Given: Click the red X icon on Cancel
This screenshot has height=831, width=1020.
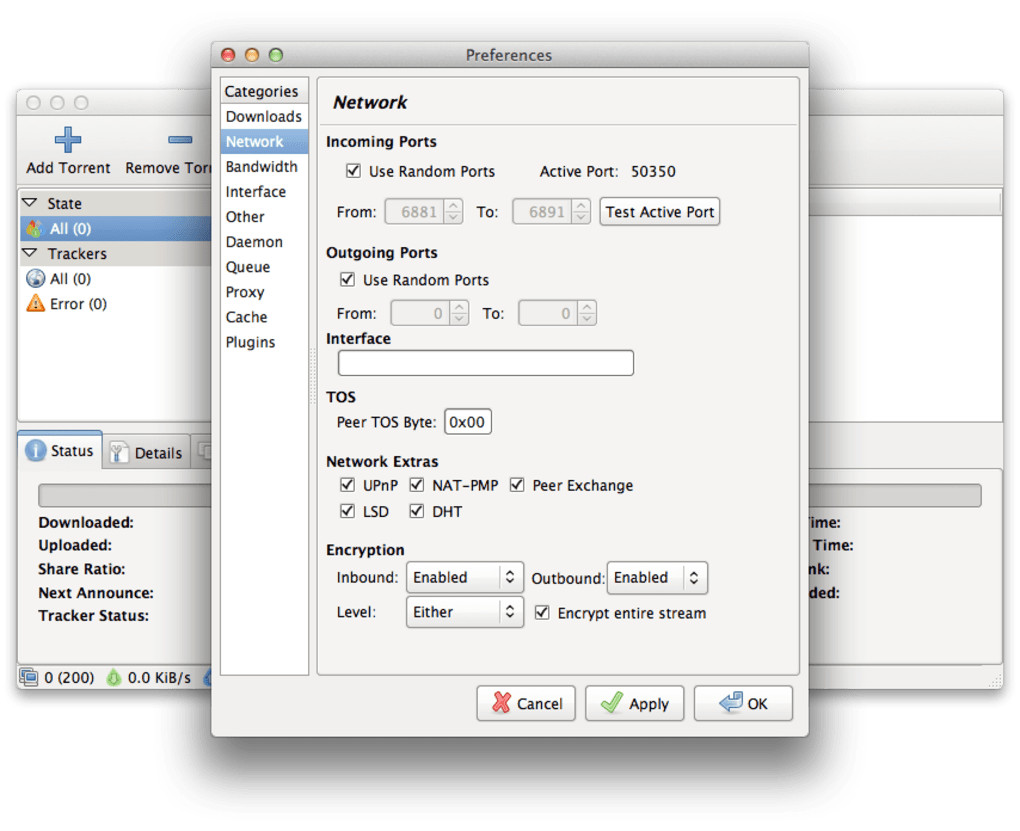Looking at the screenshot, I should [501, 702].
